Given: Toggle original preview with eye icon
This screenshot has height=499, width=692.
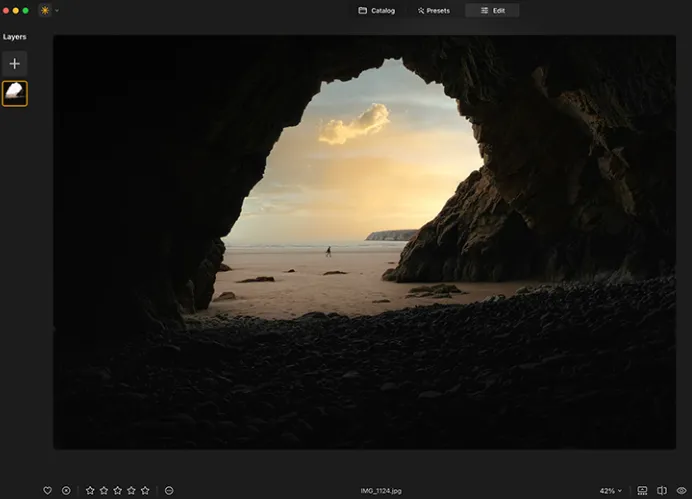Looking at the screenshot, I should 681,491.
